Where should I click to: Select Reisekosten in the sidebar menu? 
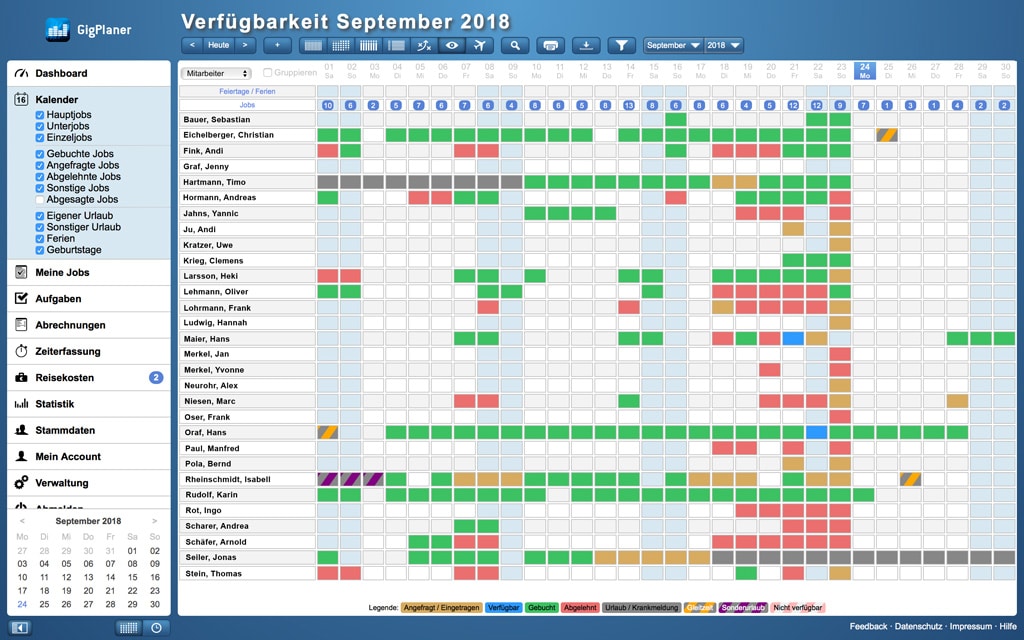65,377
